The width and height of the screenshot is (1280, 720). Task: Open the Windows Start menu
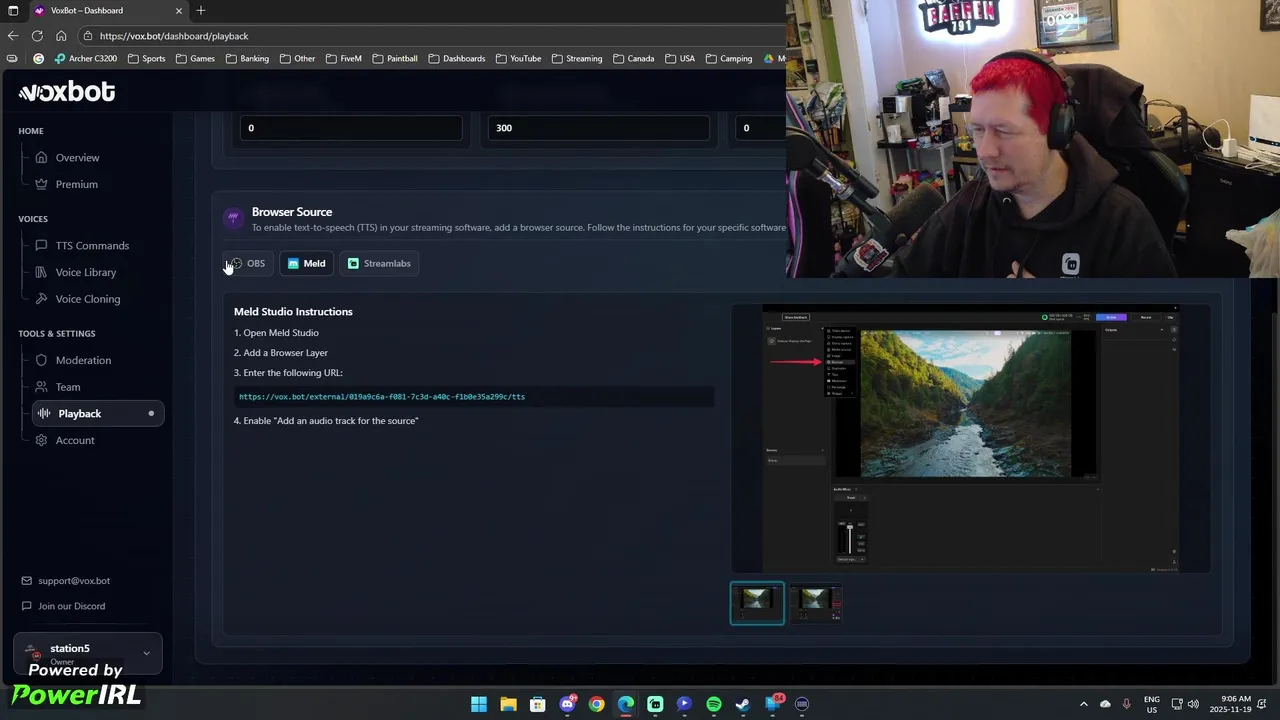coord(479,704)
